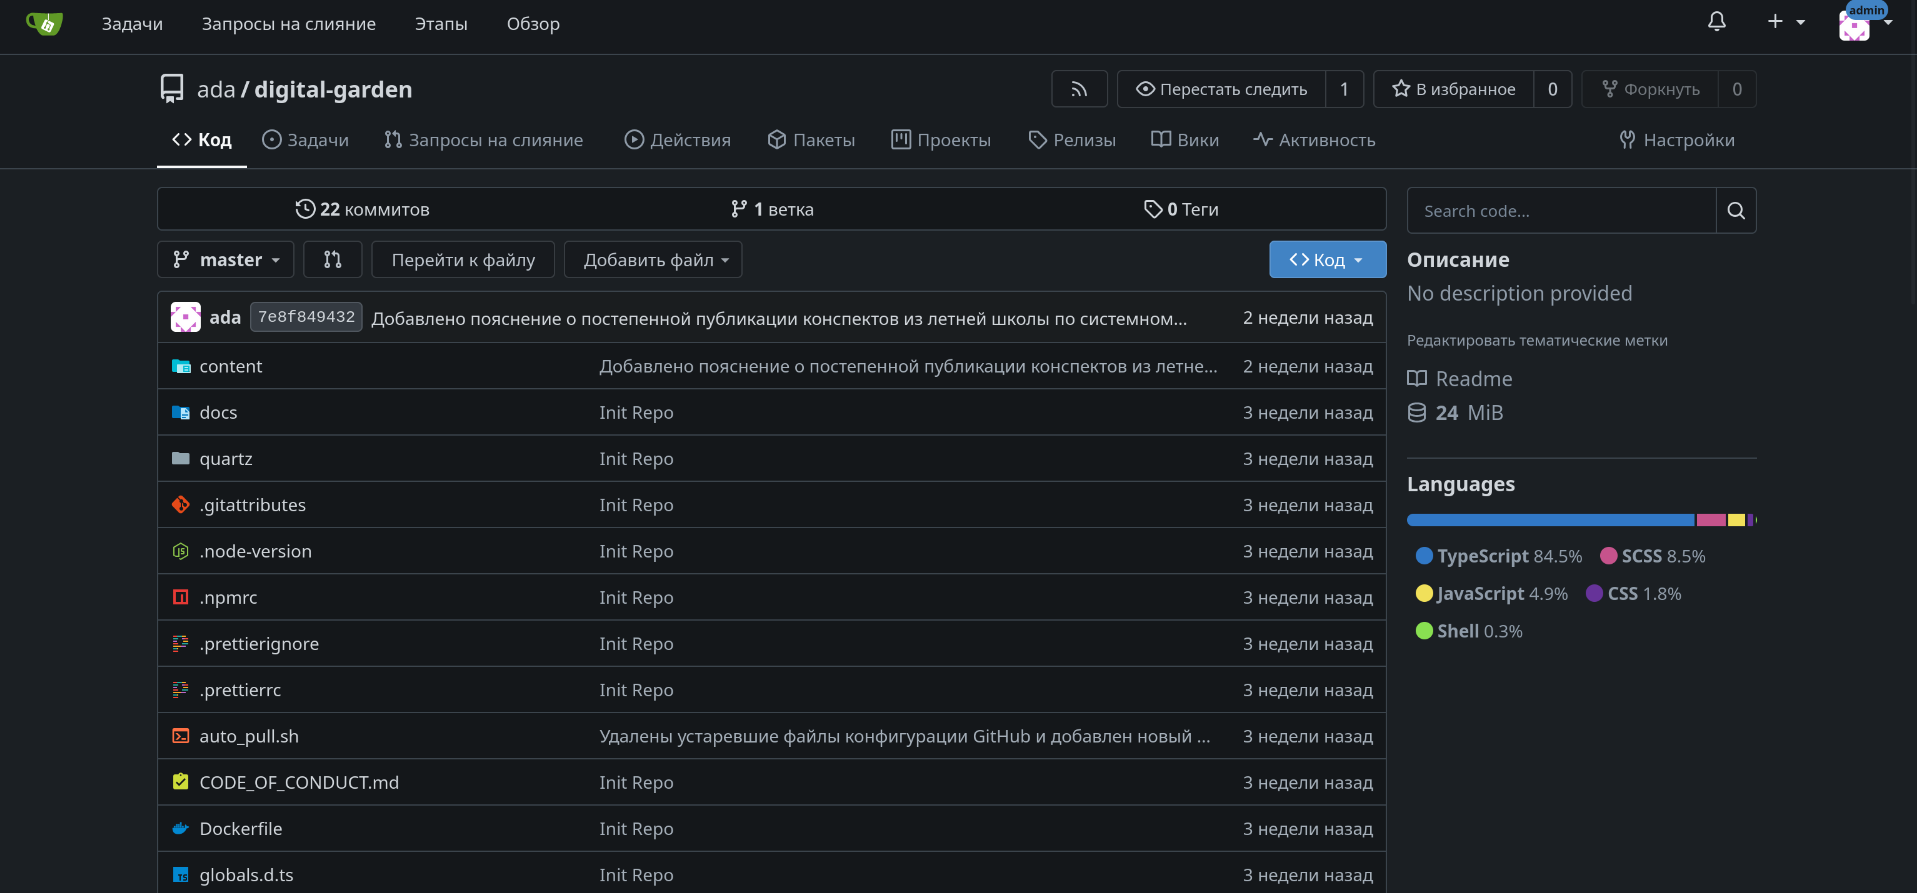
Task: Toggle В избранное star button
Action: click(x=1453, y=89)
